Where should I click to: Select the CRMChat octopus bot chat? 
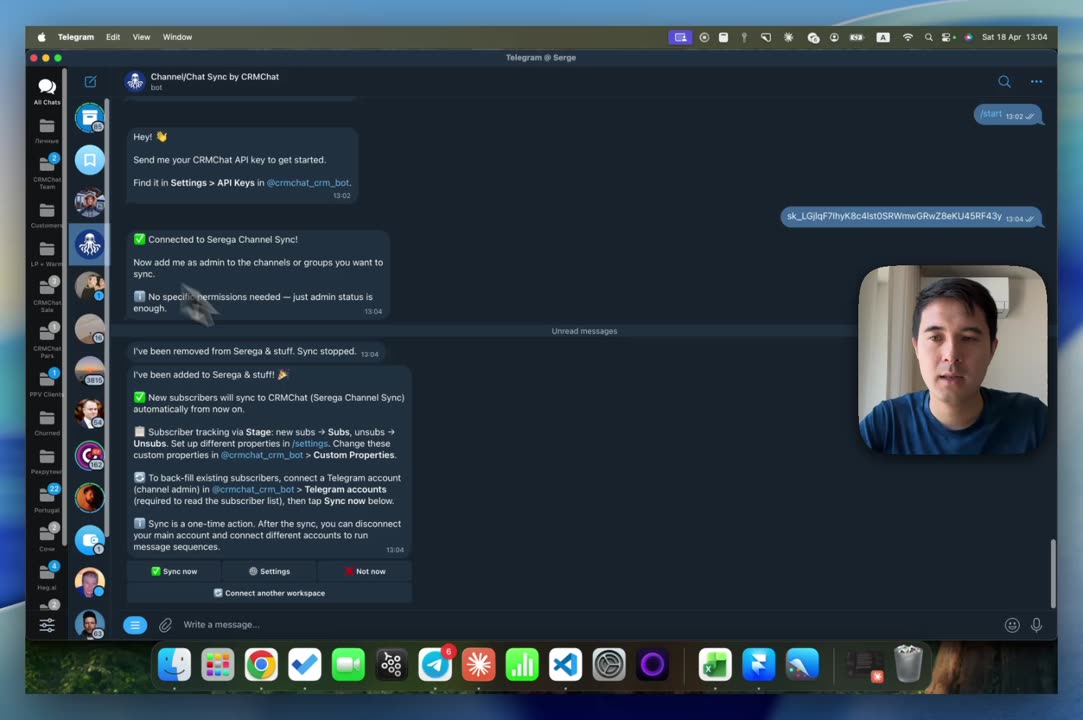[x=90, y=245]
